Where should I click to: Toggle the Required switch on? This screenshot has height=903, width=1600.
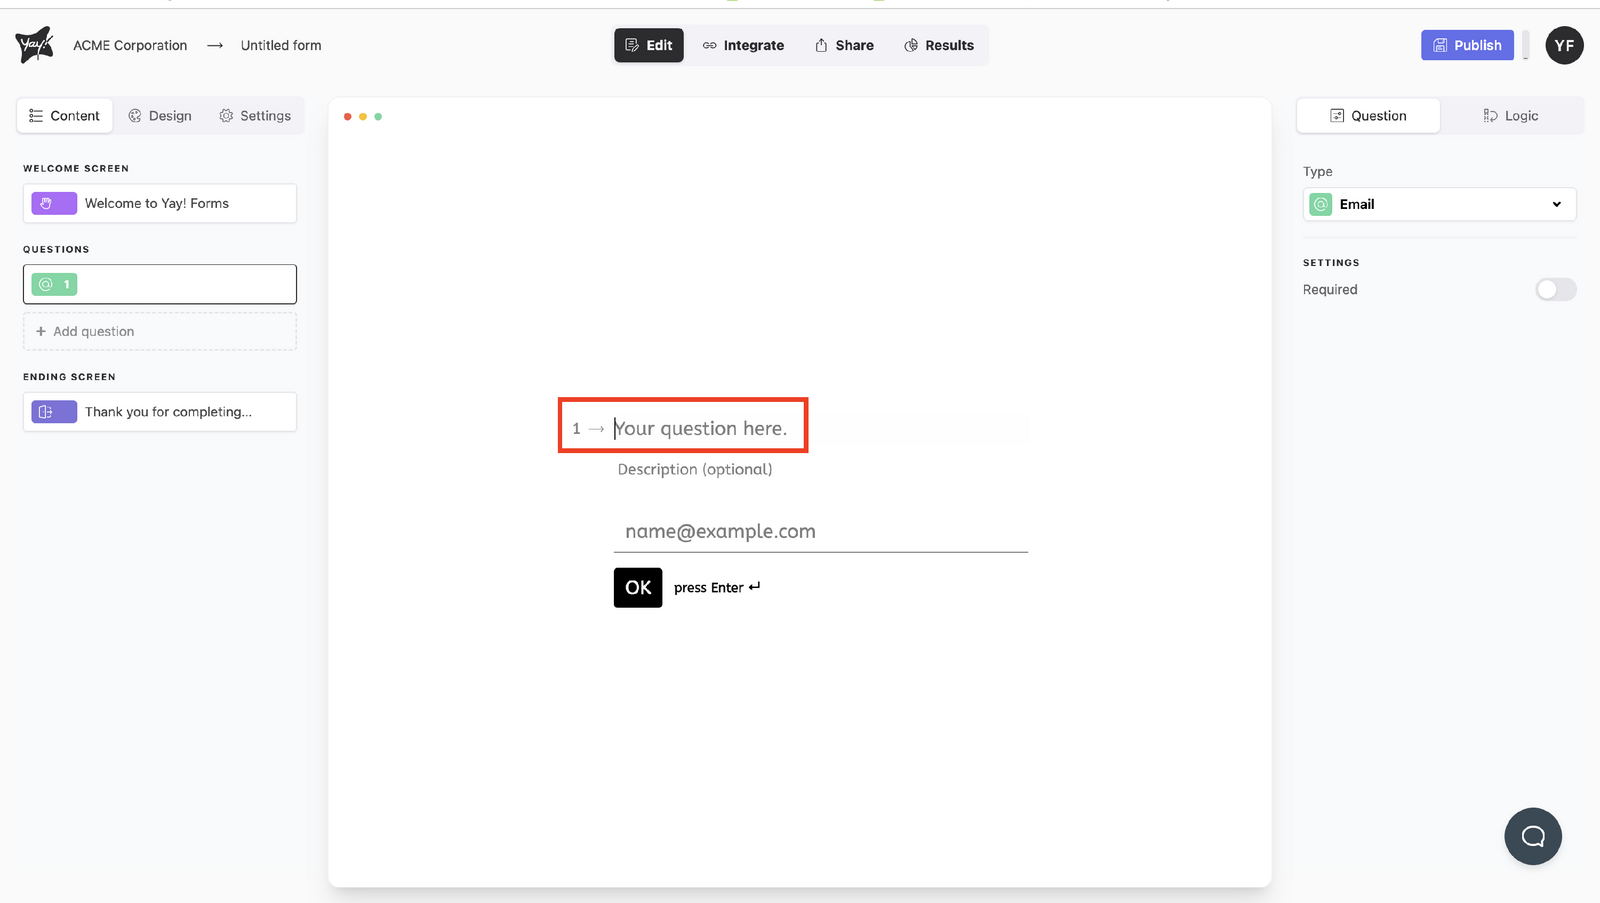coord(1555,289)
